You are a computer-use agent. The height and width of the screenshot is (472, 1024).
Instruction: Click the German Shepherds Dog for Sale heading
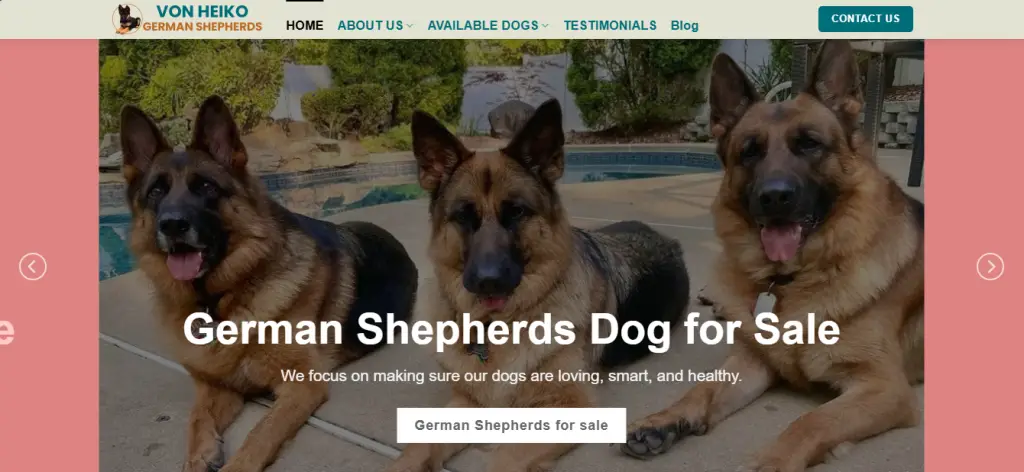pos(511,329)
